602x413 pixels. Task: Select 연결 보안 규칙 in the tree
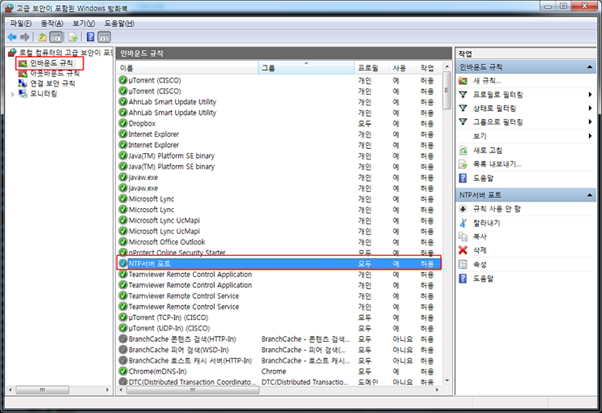(x=53, y=83)
